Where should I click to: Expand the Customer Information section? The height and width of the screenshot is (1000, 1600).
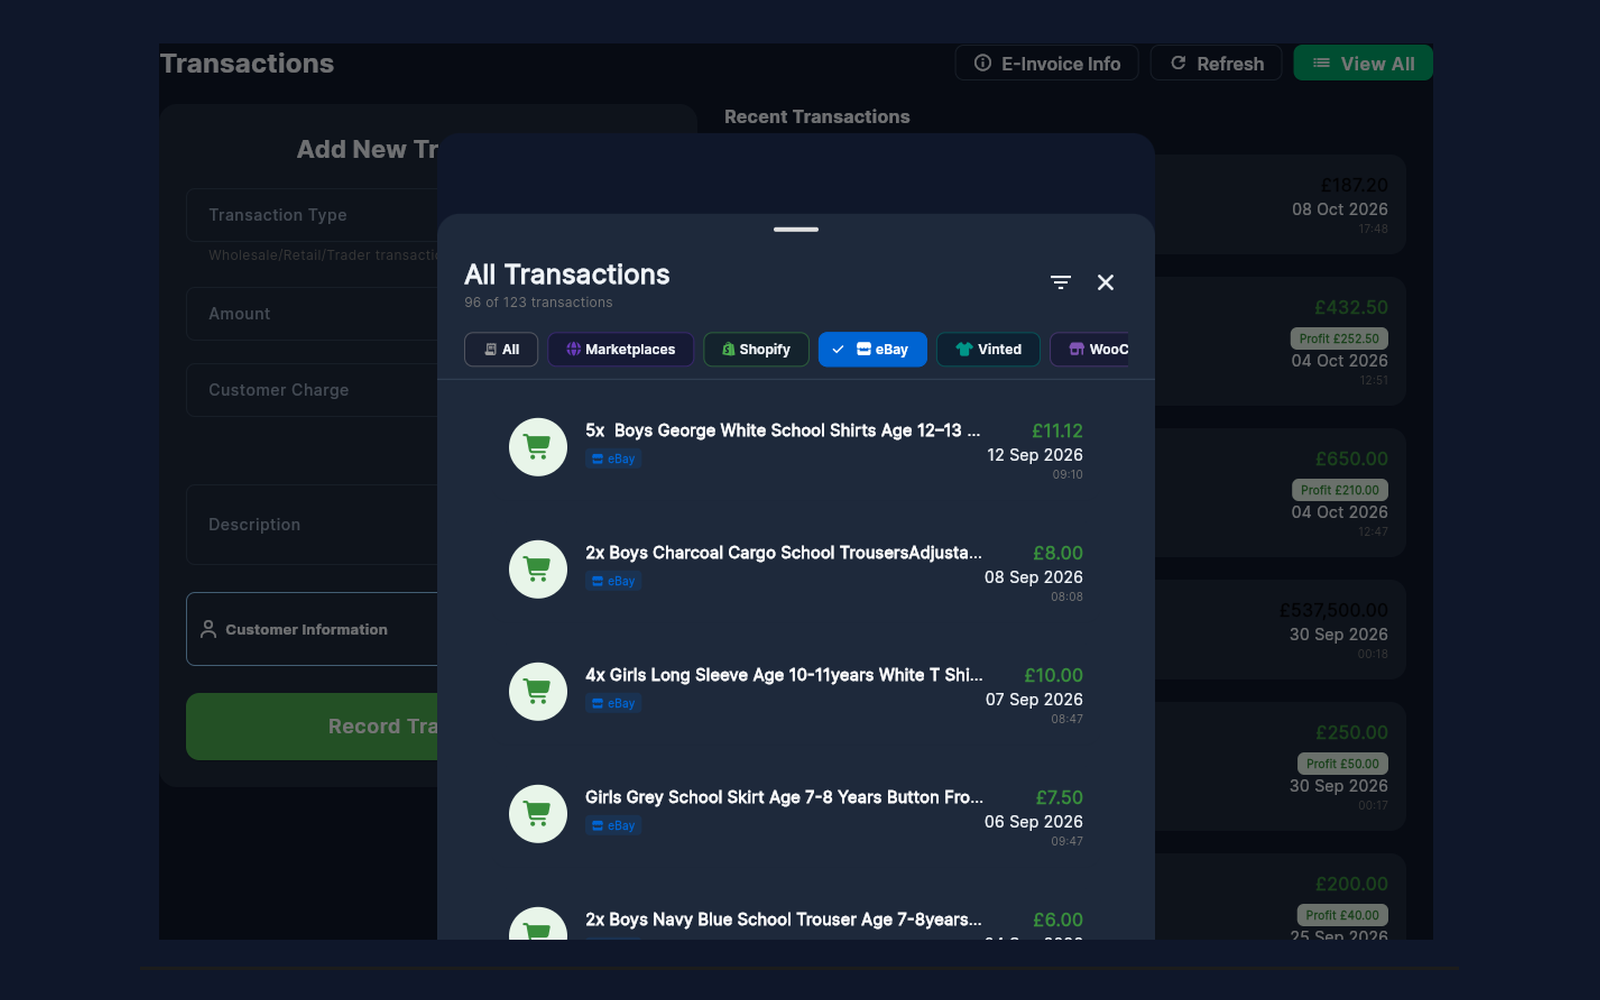312,629
